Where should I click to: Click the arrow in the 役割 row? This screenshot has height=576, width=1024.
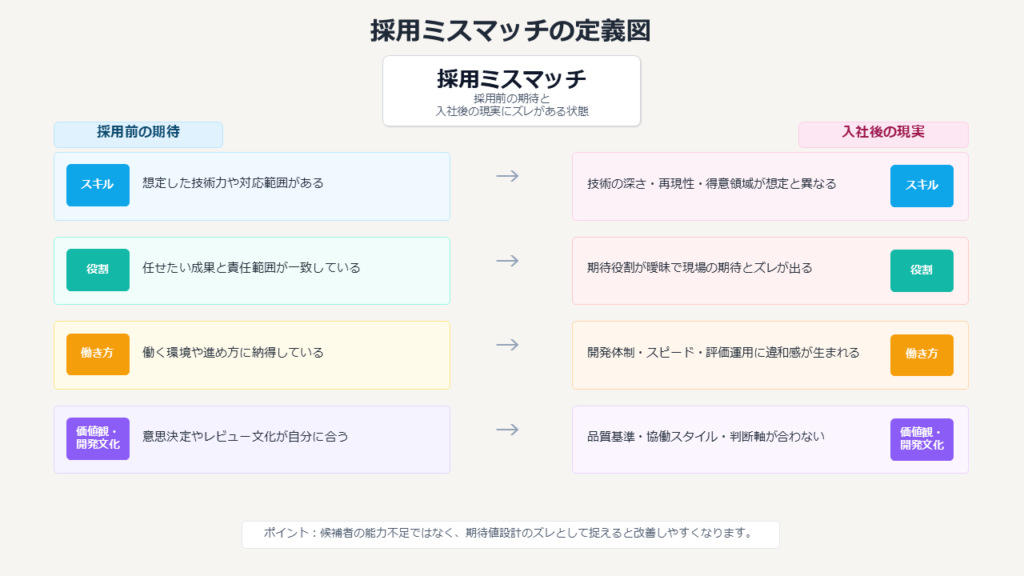pyautogui.click(x=508, y=261)
